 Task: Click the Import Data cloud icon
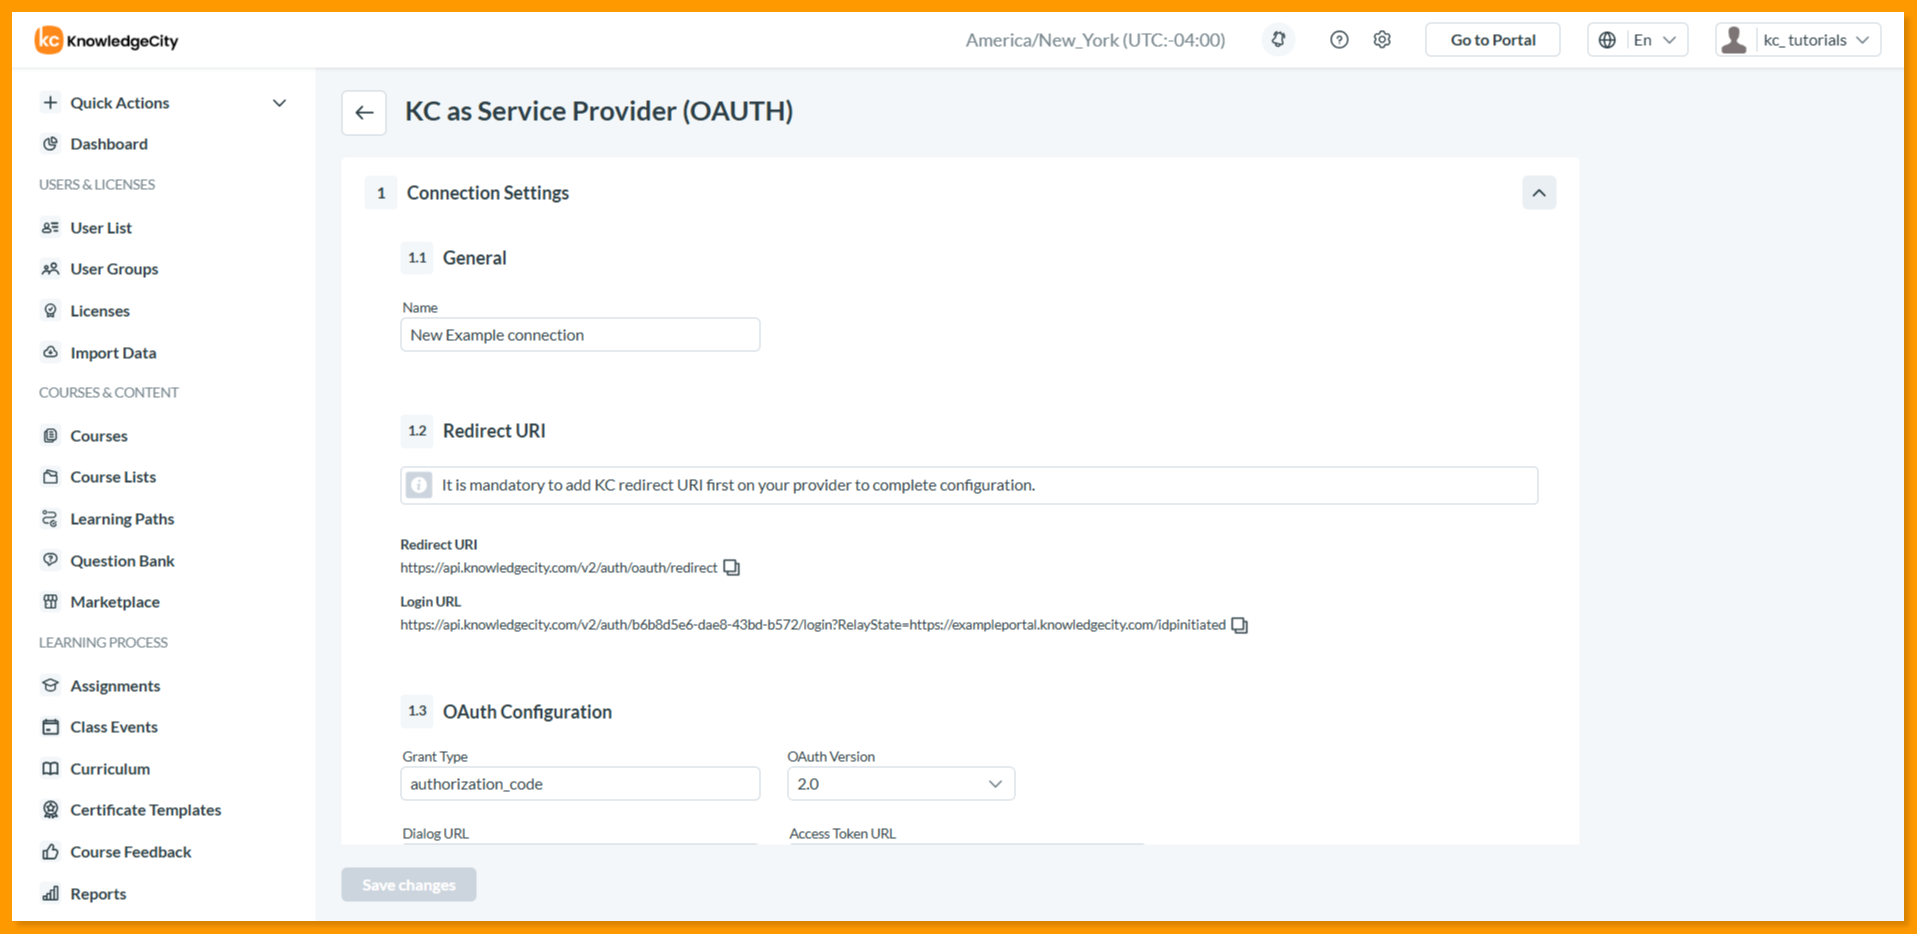click(x=50, y=353)
